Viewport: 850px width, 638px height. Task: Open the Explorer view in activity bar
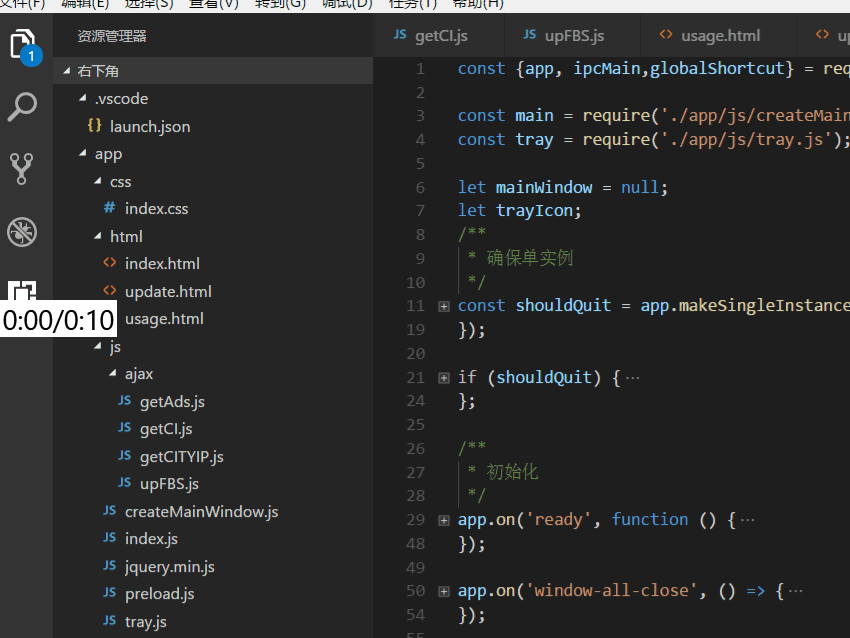(x=24, y=46)
